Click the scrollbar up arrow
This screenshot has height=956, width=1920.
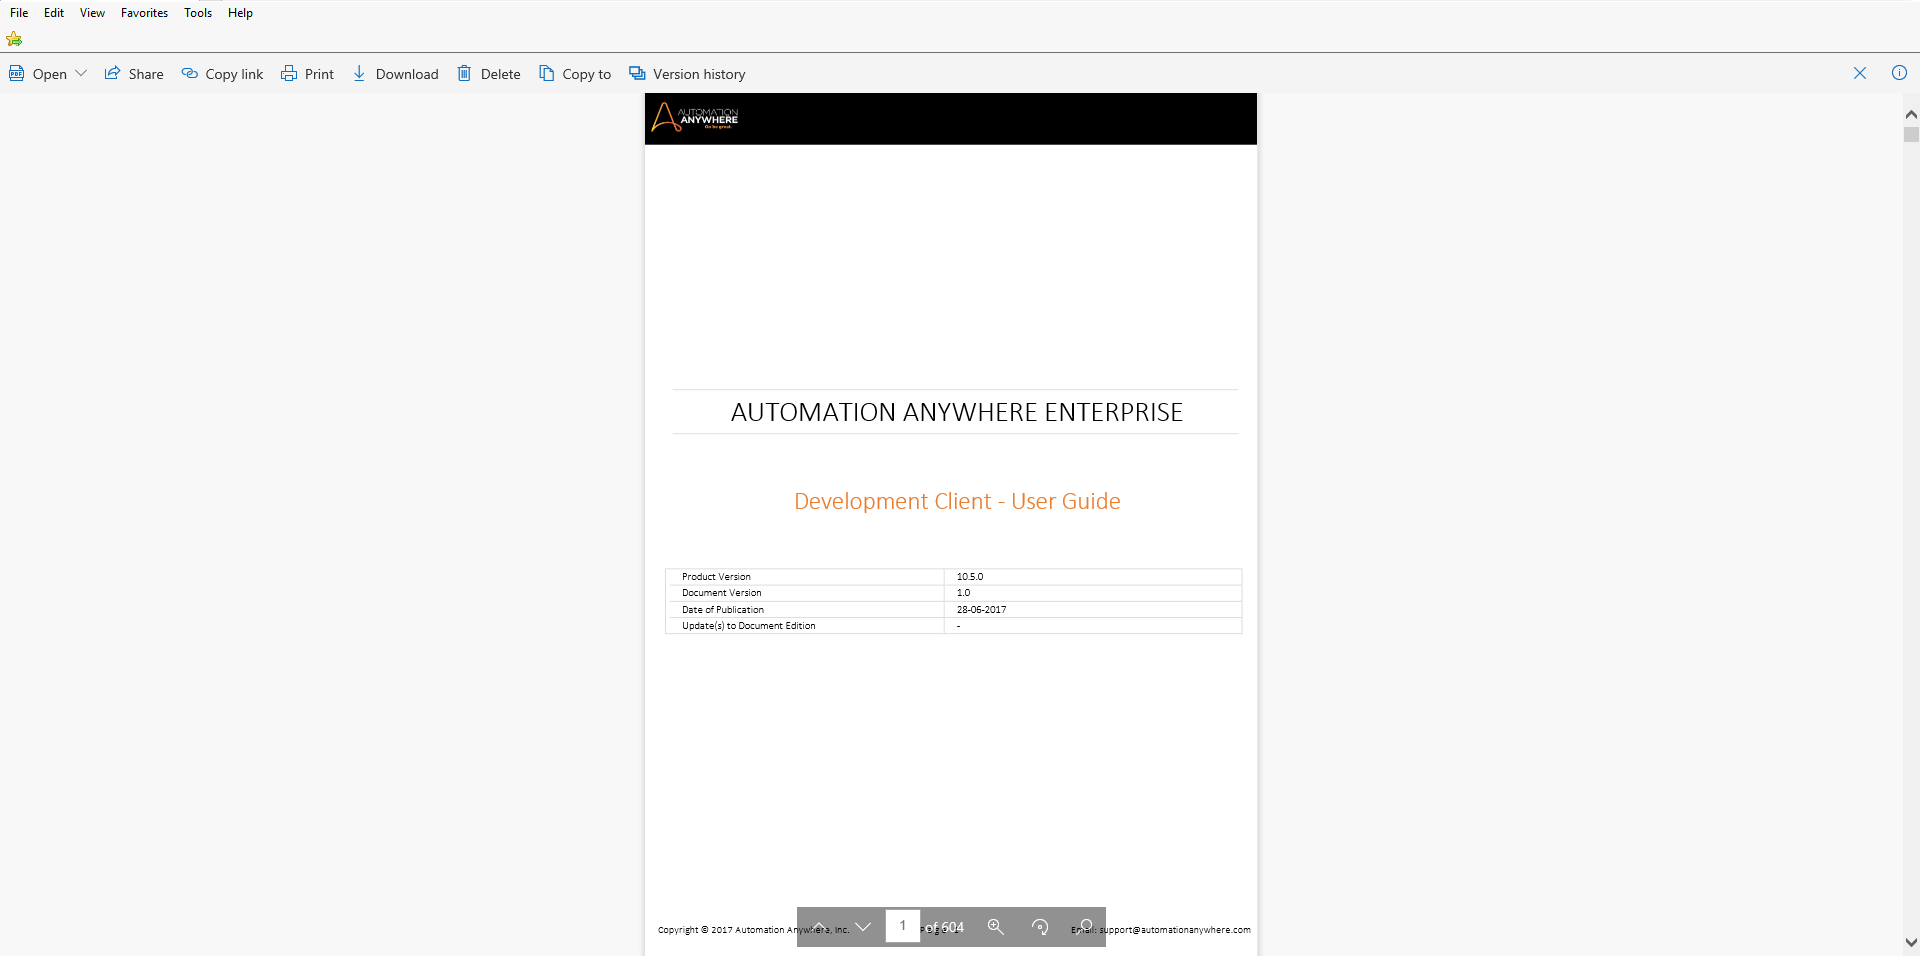1911,114
